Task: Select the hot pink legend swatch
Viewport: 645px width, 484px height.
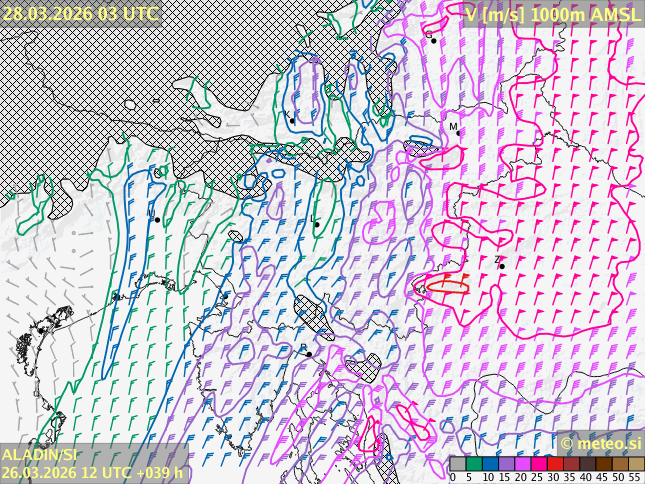Action: coord(538,464)
